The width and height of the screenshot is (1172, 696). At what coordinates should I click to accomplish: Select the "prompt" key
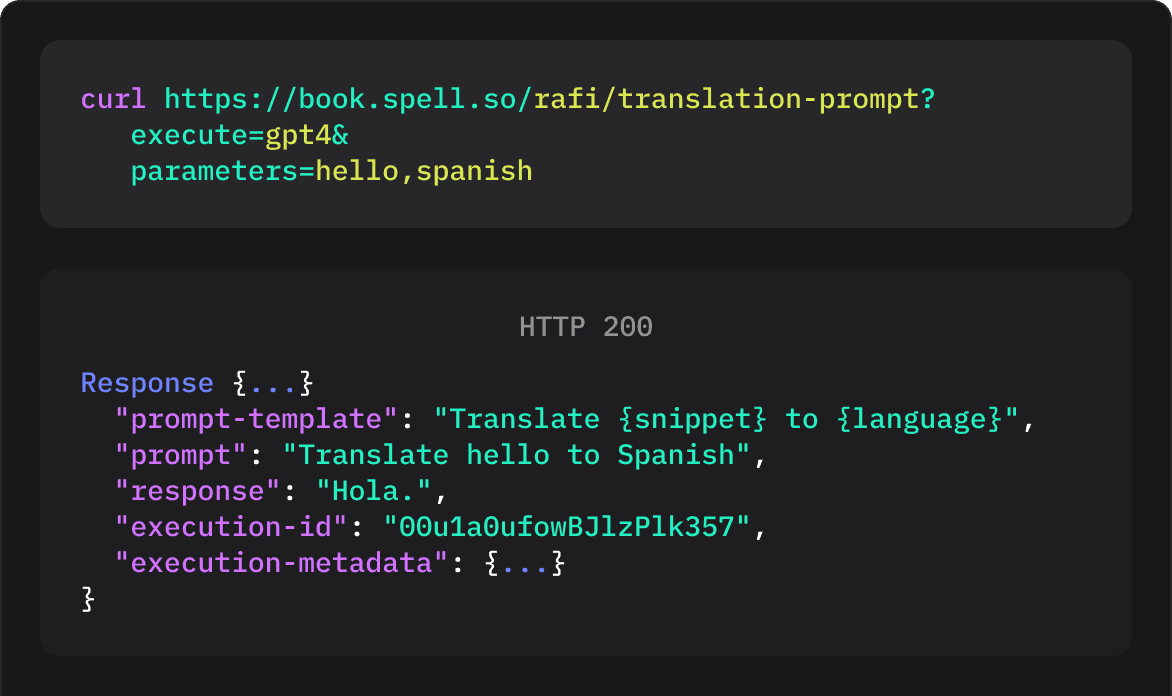click(180, 455)
